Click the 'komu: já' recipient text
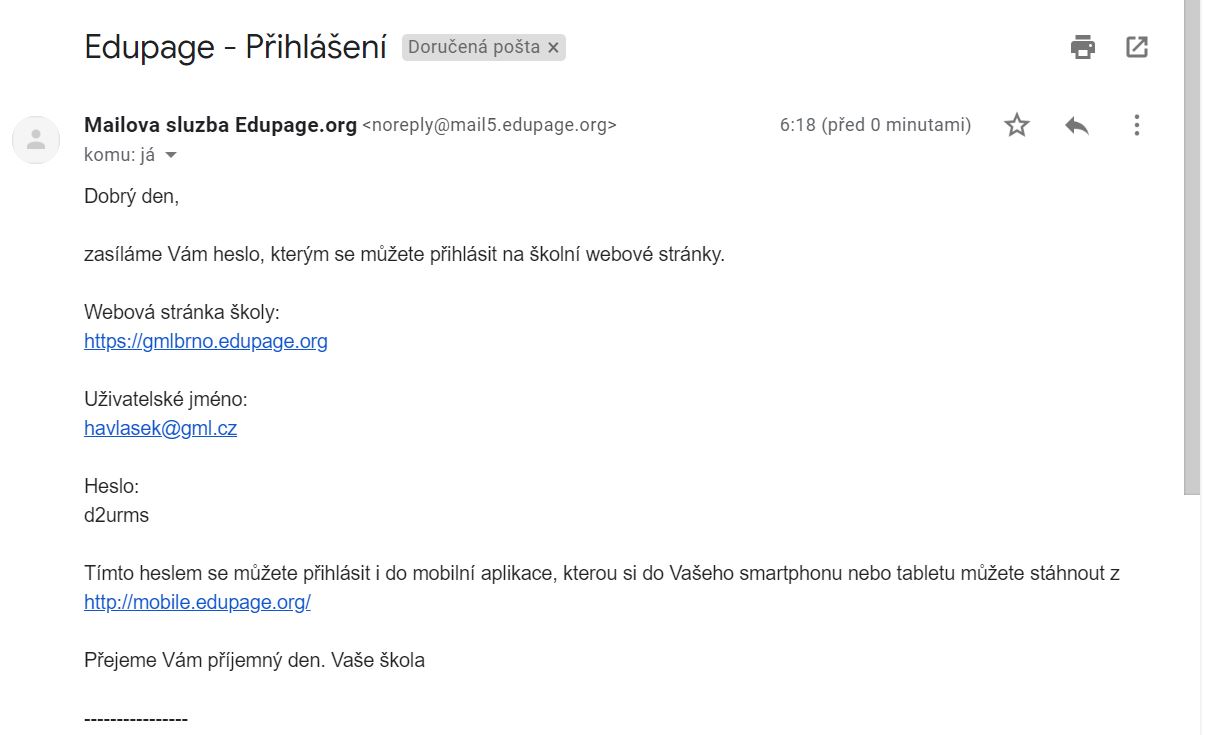Image resolution: width=1205 pixels, height=735 pixels. pyautogui.click(x=119, y=155)
